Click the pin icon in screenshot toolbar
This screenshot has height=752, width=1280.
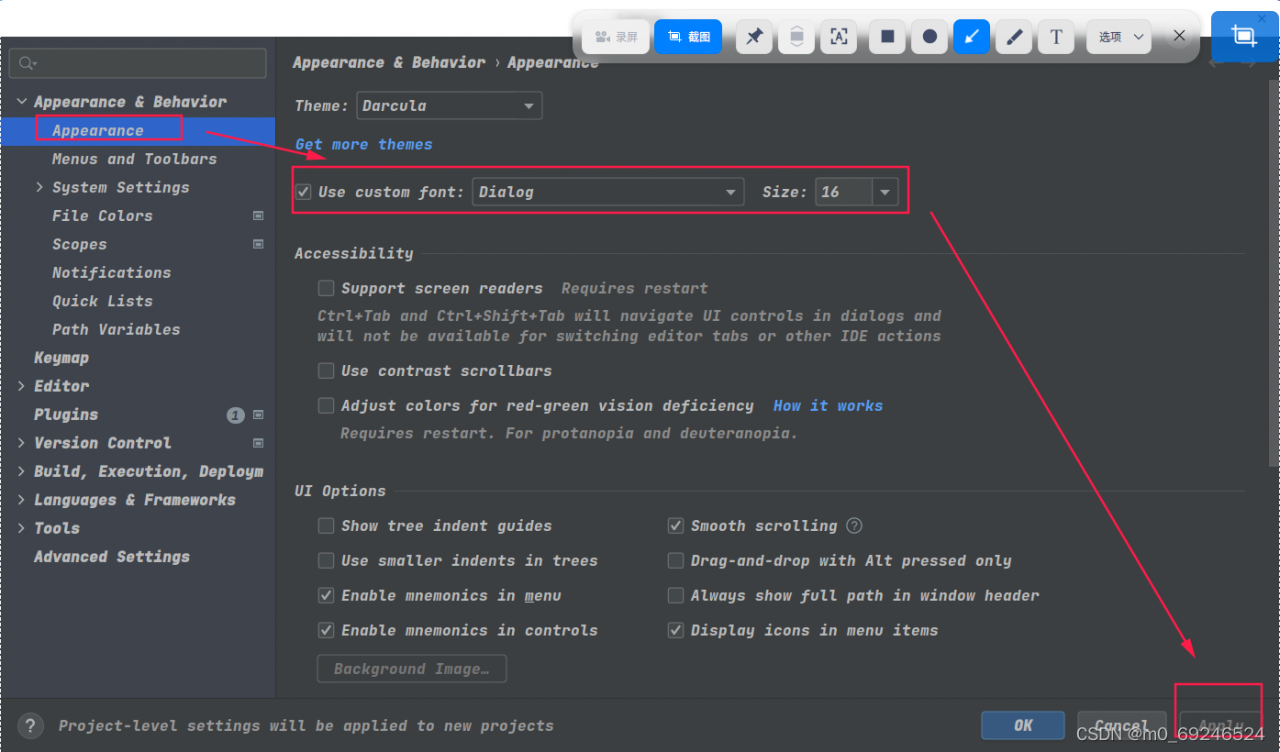(x=754, y=37)
